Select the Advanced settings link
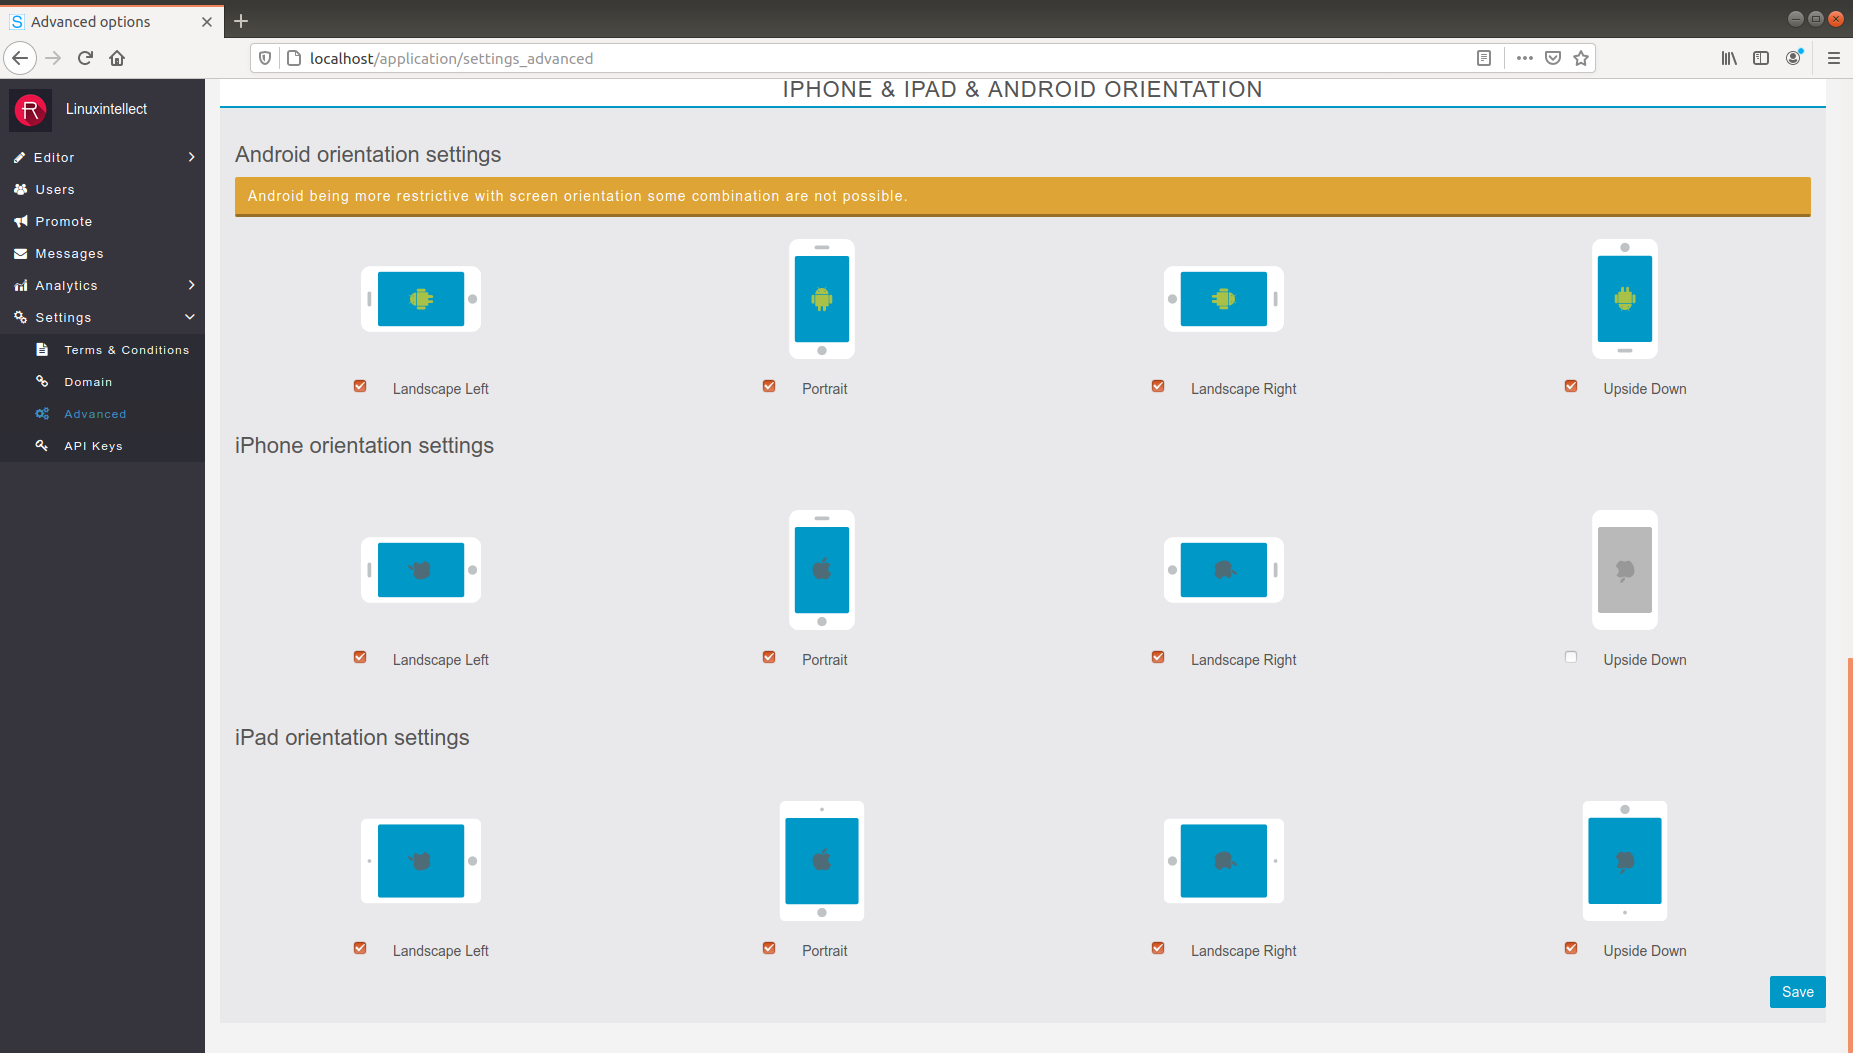This screenshot has width=1853, height=1053. pos(95,413)
